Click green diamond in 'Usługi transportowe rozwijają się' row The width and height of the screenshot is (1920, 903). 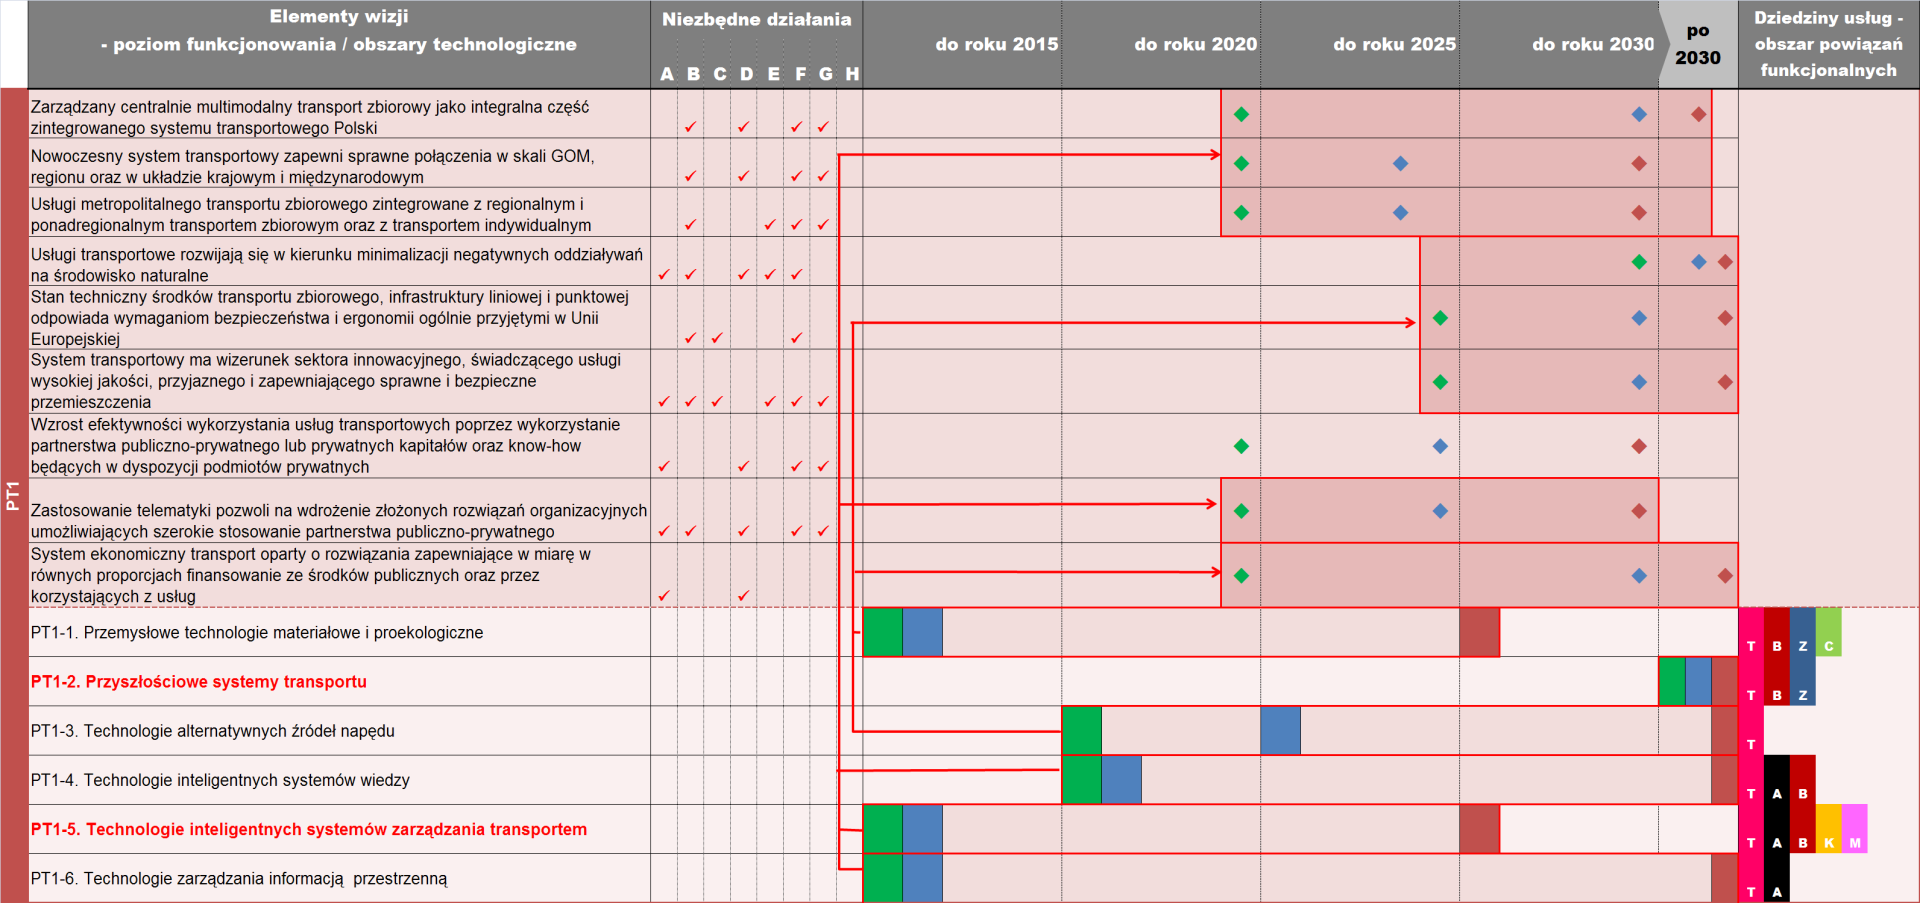[x=1639, y=261]
